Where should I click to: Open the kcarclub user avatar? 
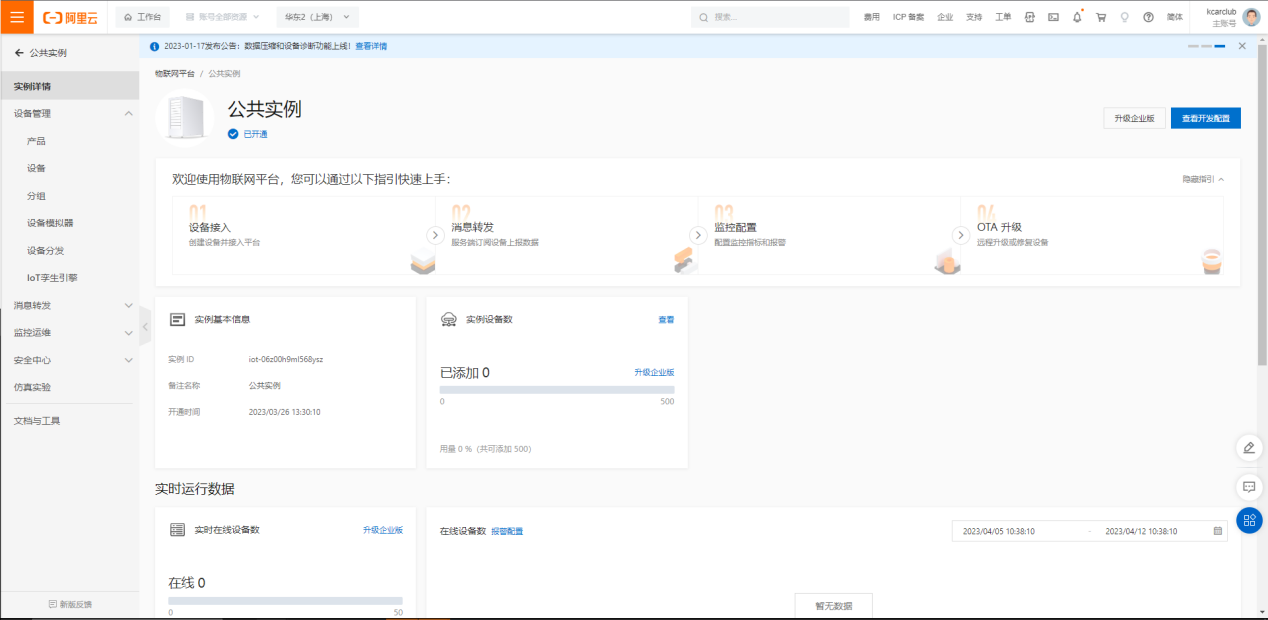(1251, 17)
